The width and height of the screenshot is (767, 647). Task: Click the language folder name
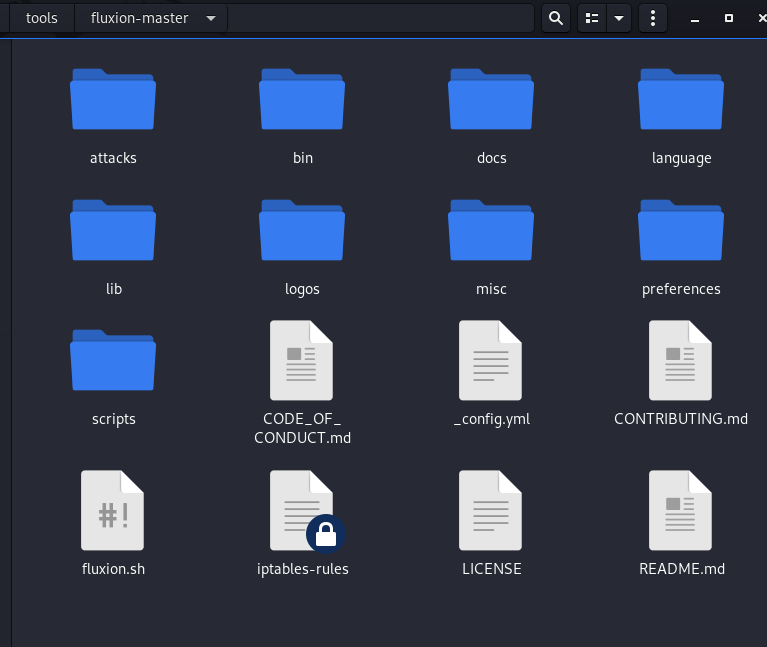(681, 158)
